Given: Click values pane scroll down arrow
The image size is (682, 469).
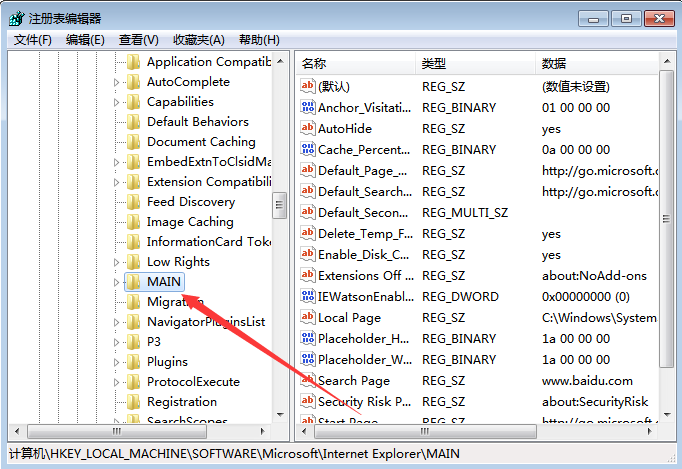Looking at the screenshot, I should [x=667, y=415].
